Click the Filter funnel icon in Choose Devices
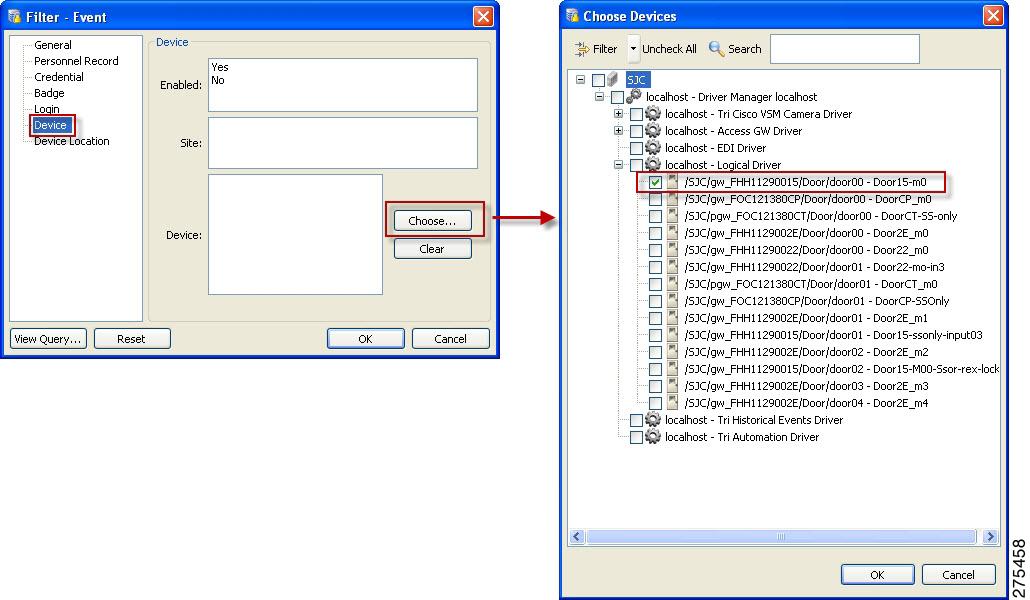Viewport: 1030px width, 600px height. point(581,49)
